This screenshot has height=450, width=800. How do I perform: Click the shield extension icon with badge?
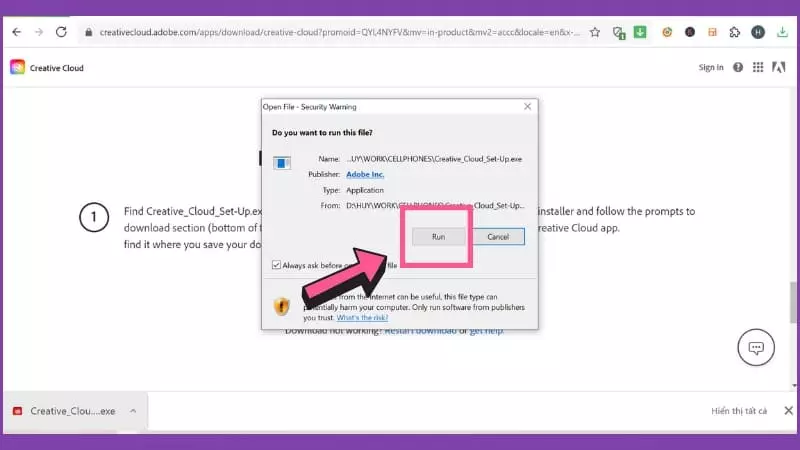click(619, 33)
